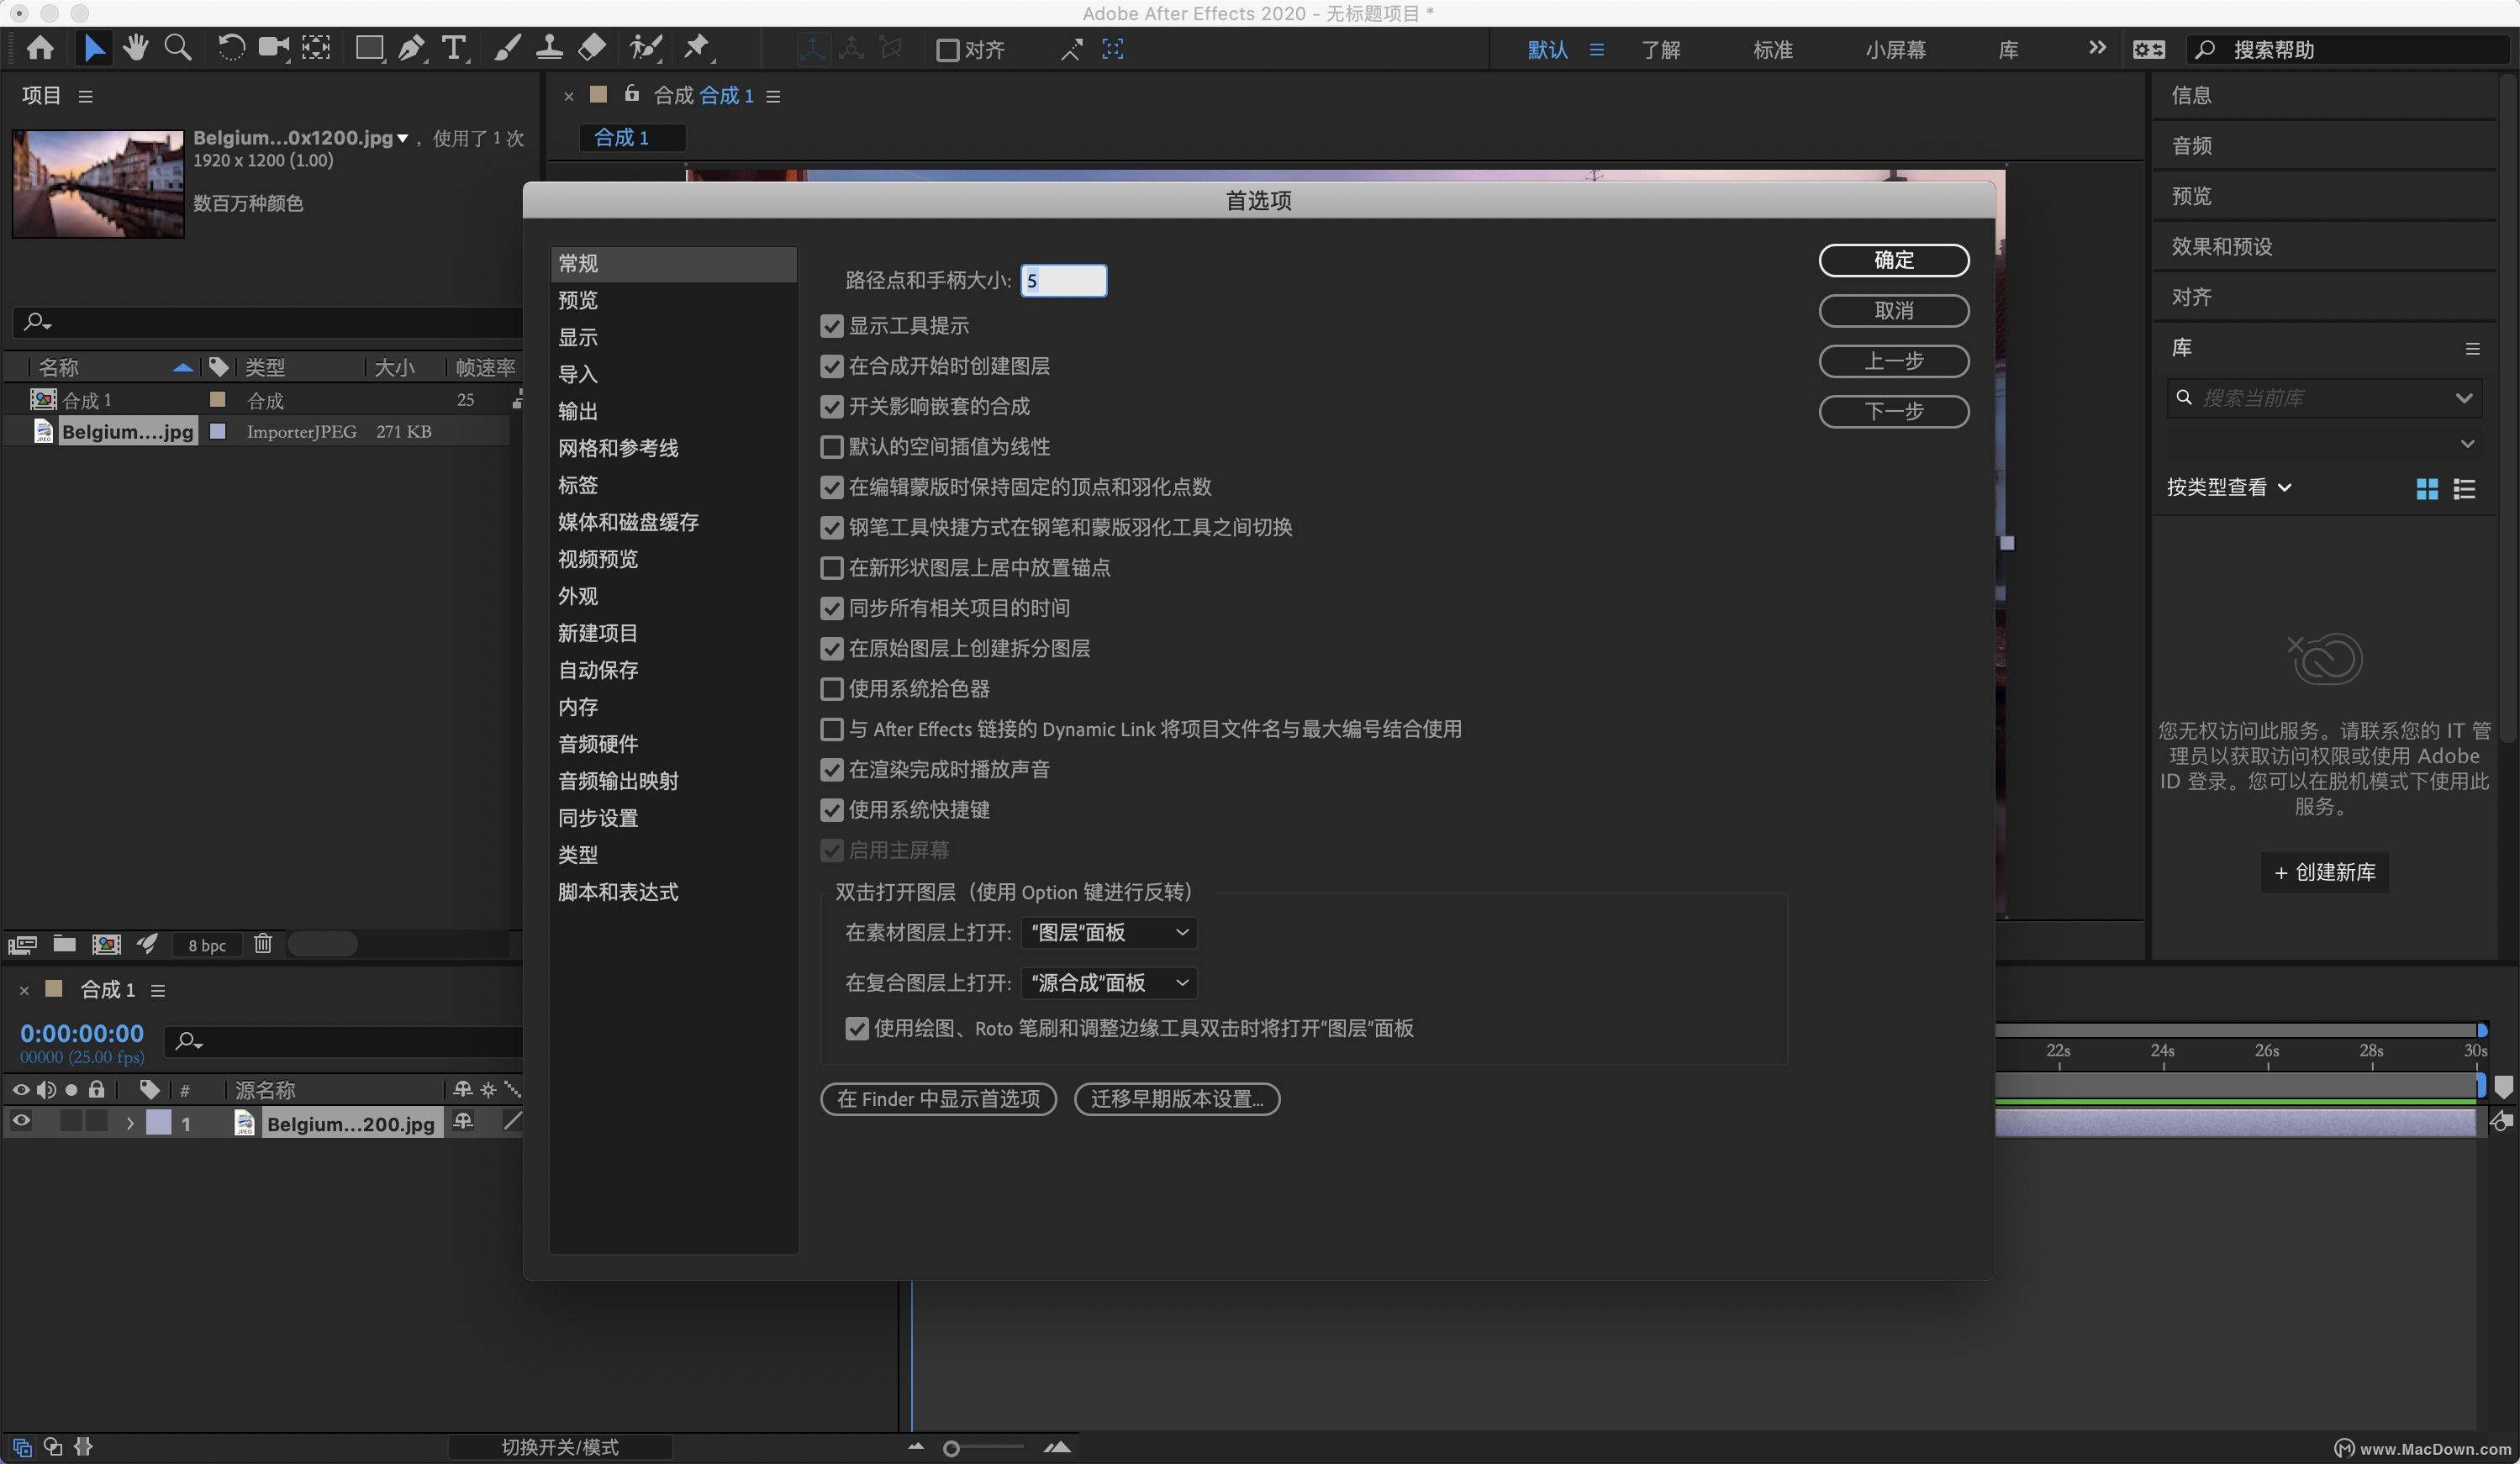The height and width of the screenshot is (1464, 2520).
Task: Click the trash delete icon in project panel
Action: click(x=263, y=943)
